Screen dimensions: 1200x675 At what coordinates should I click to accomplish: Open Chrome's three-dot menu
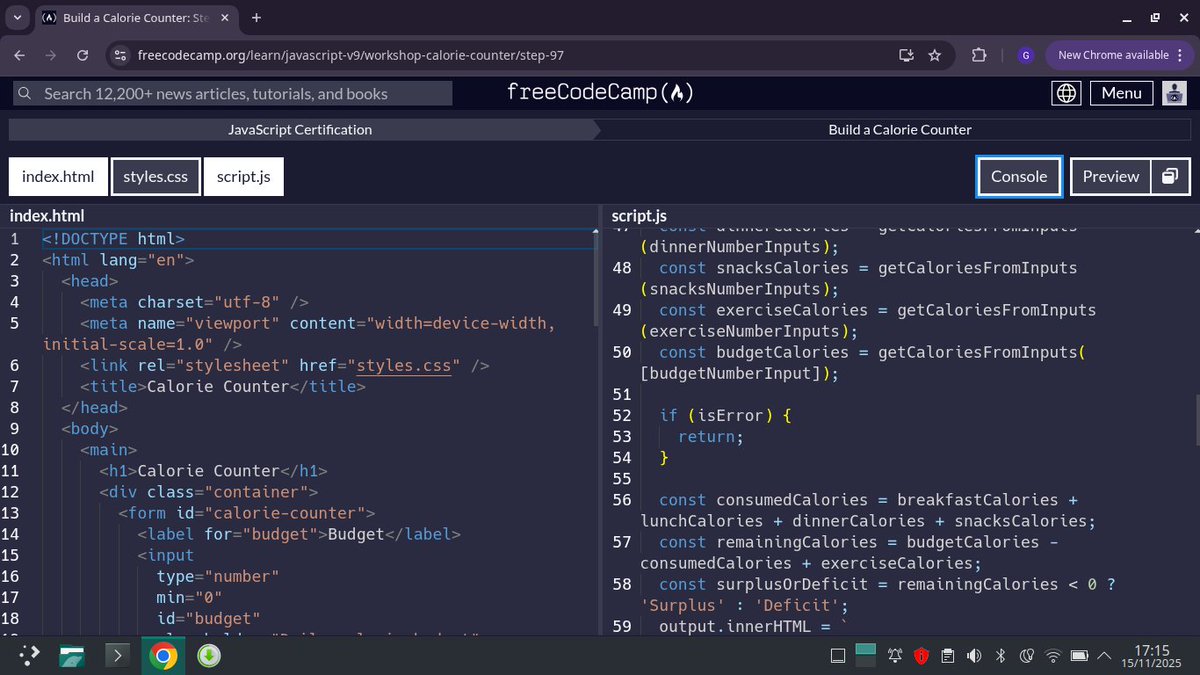pyautogui.click(x=1181, y=55)
